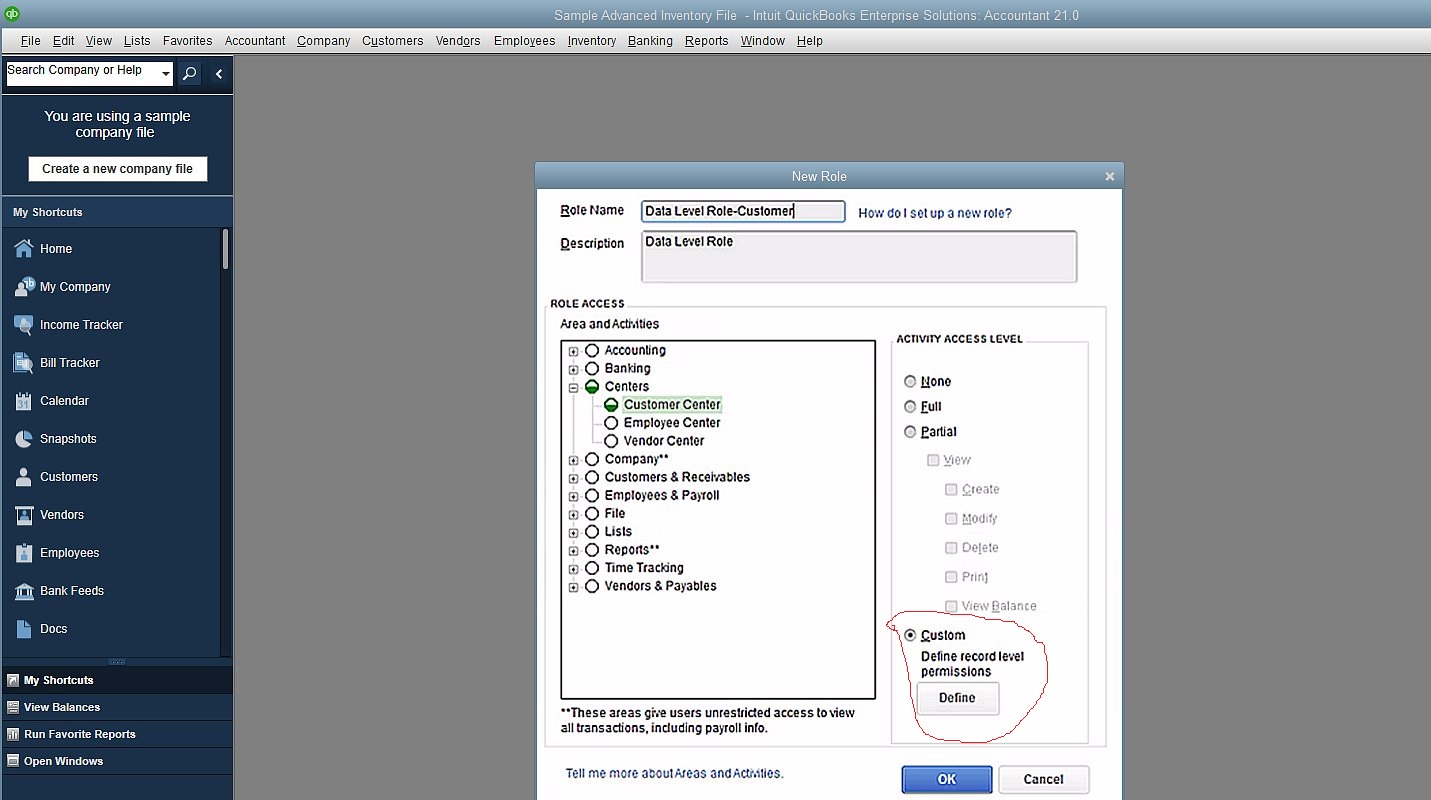1431x800 pixels.
Task: Select Customer Center in the tree
Action: point(672,405)
